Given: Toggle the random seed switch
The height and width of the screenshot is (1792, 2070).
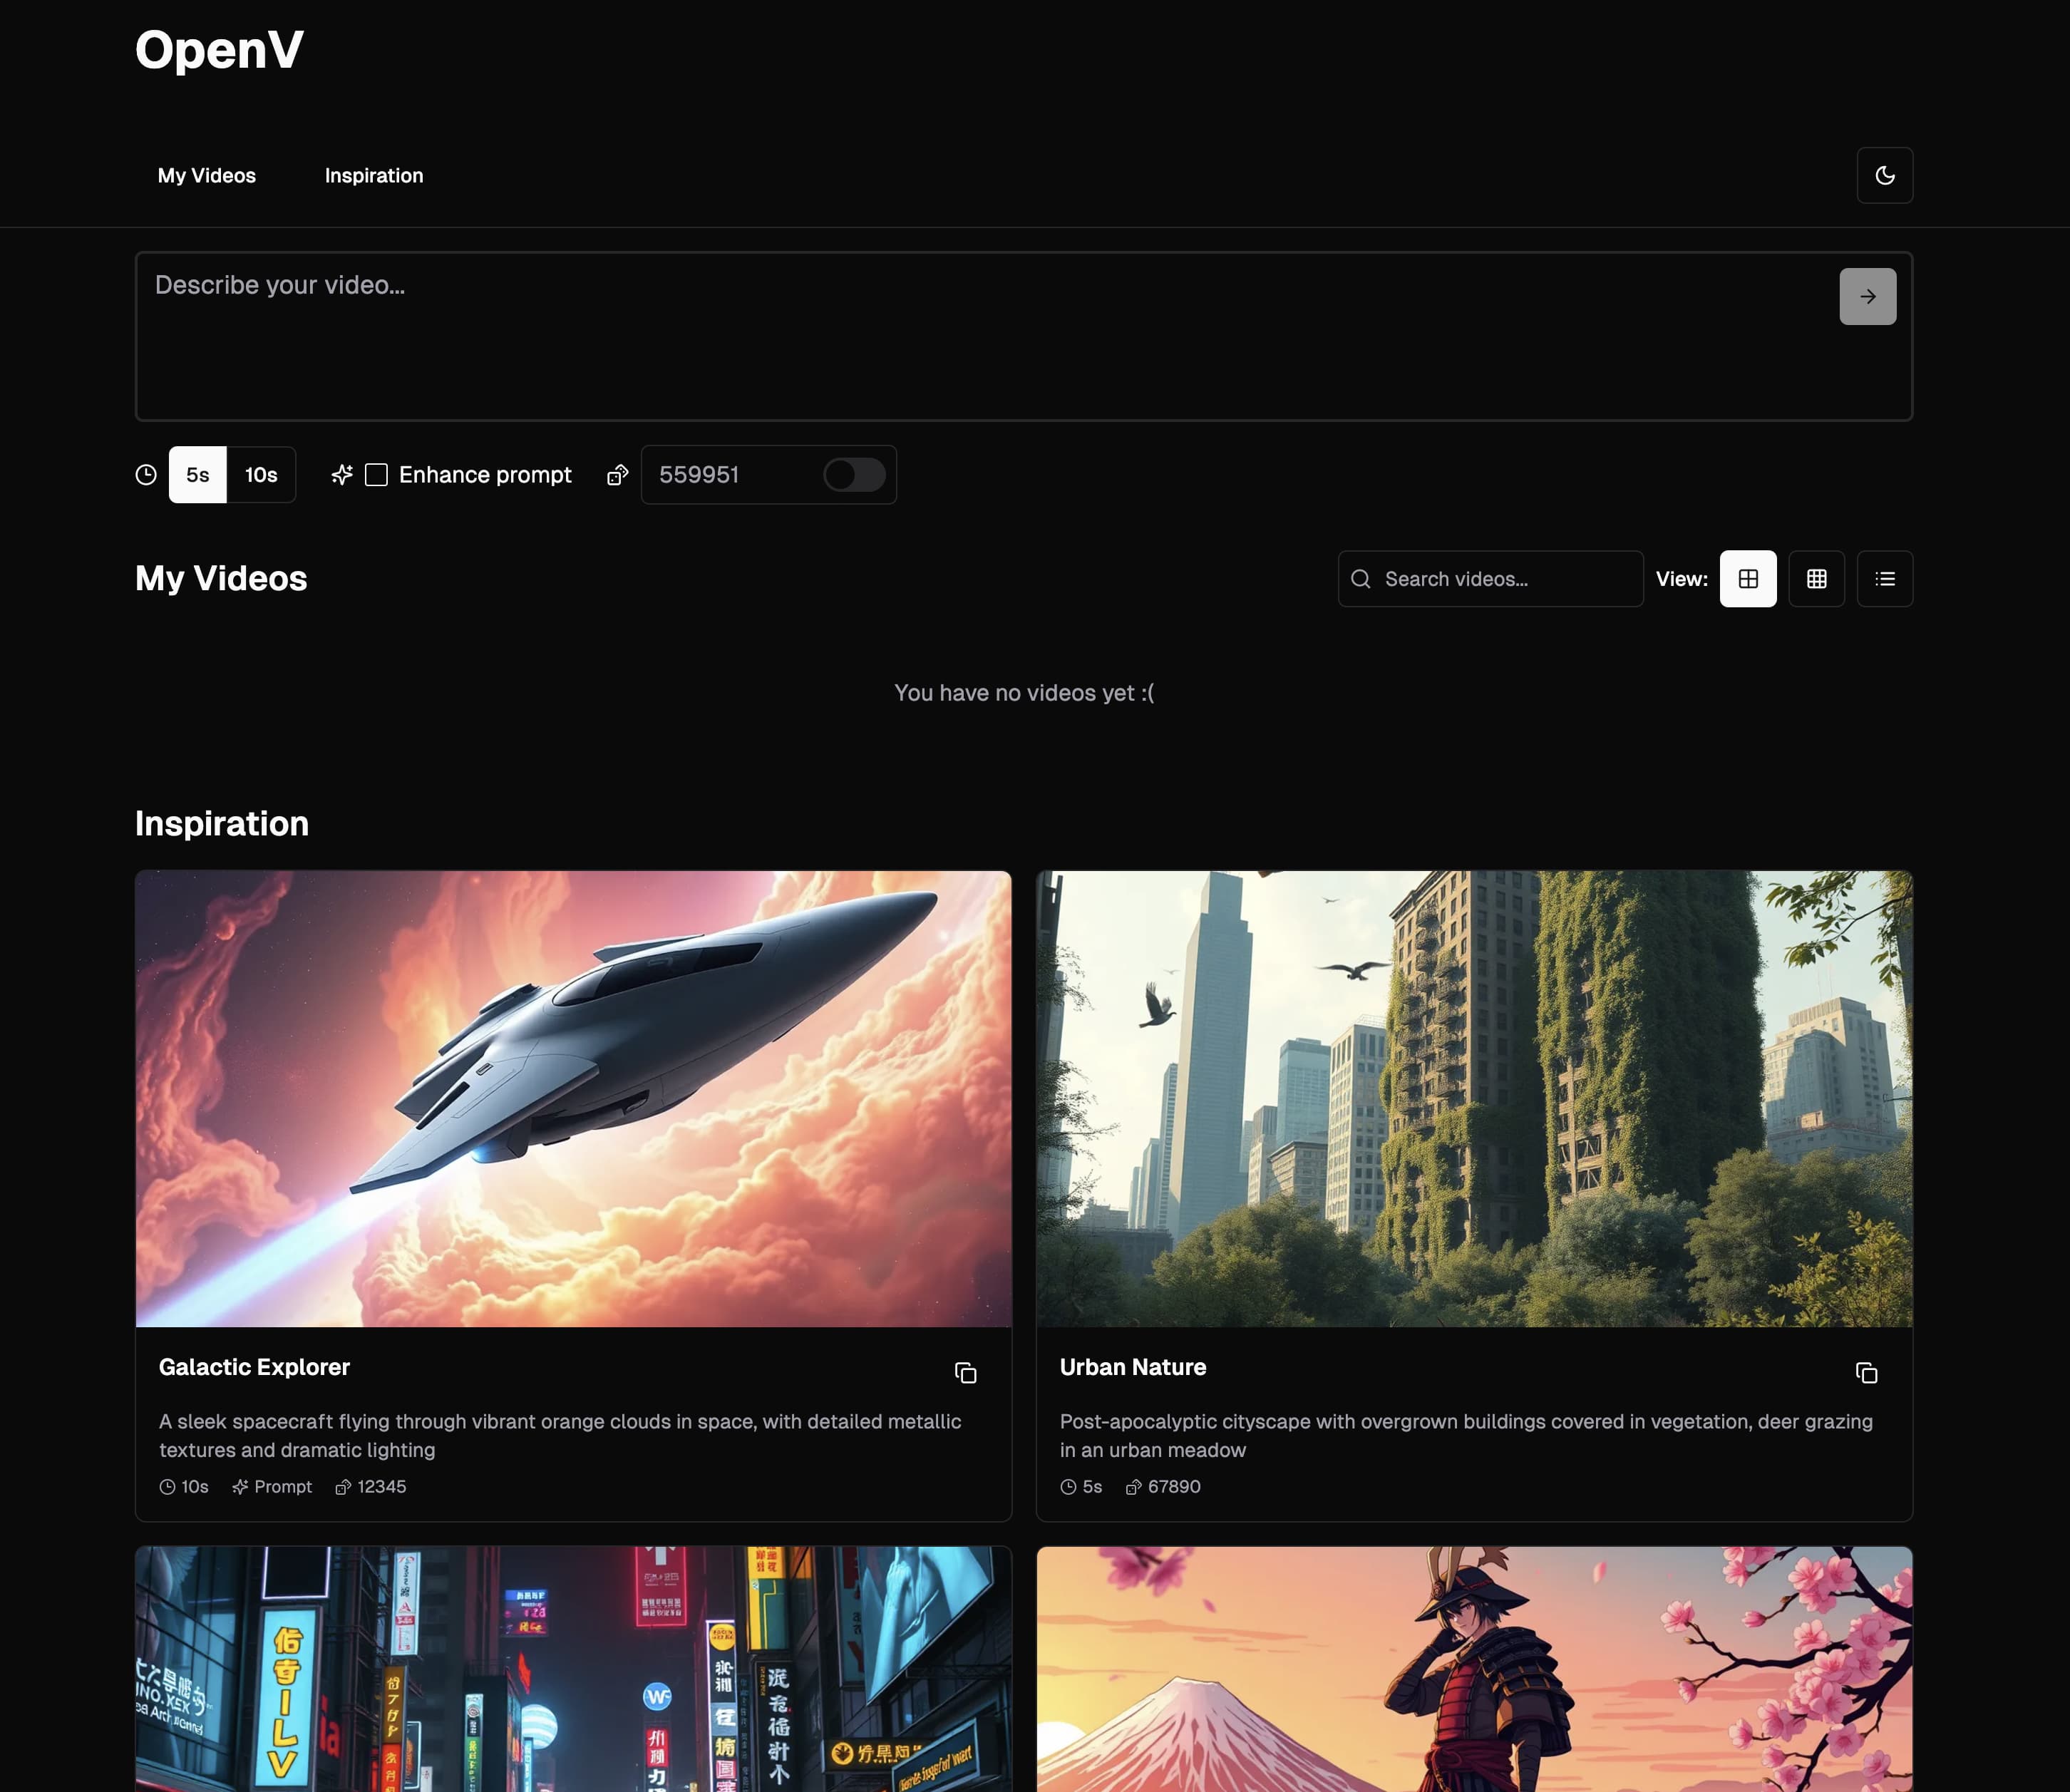Looking at the screenshot, I should (854, 475).
